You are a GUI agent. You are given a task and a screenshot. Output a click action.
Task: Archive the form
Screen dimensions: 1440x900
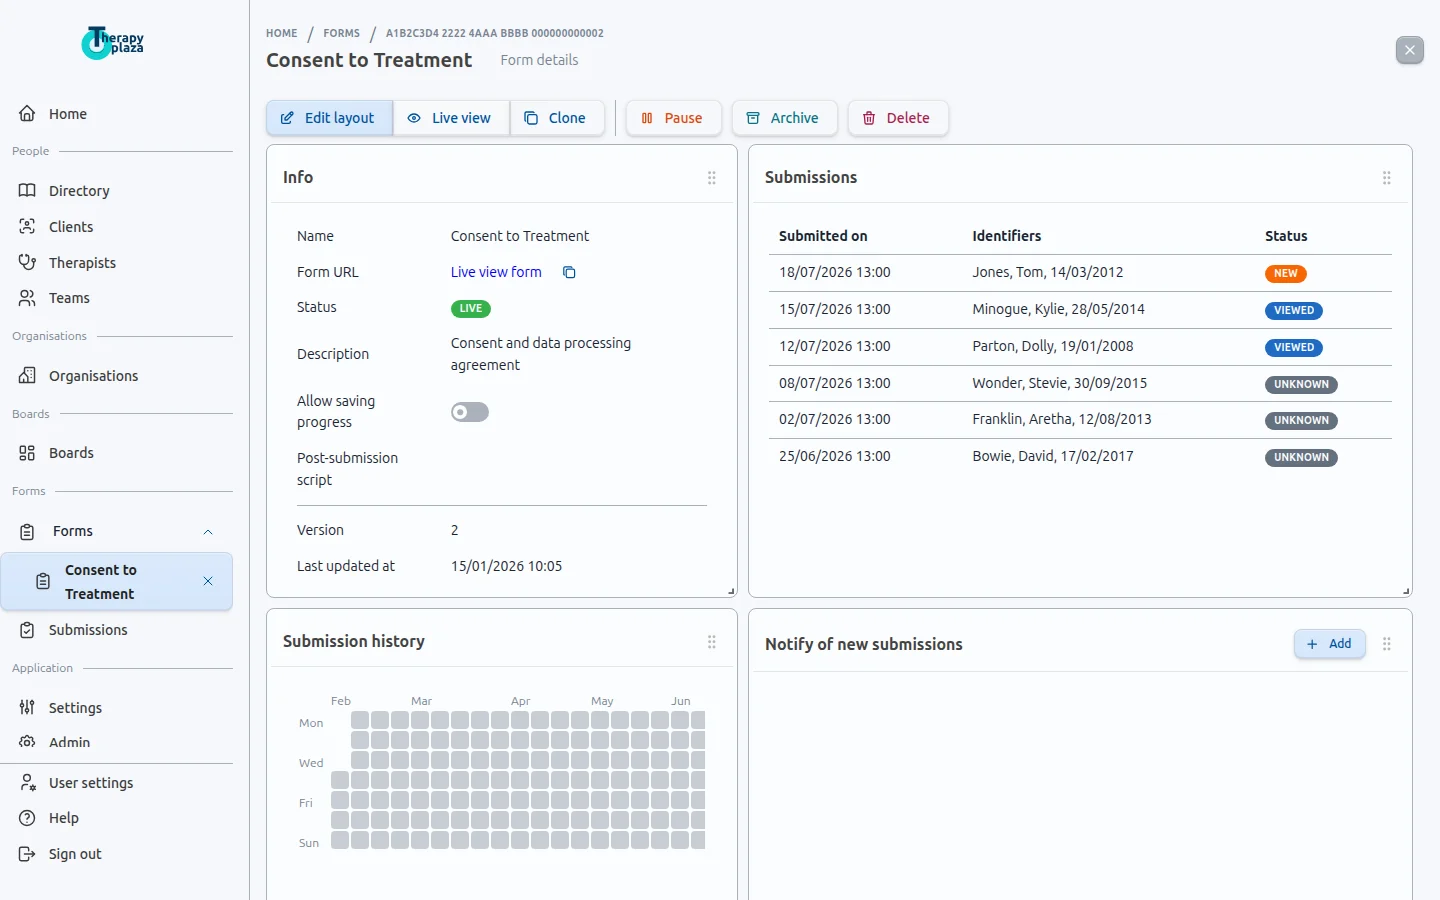pos(784,118)
